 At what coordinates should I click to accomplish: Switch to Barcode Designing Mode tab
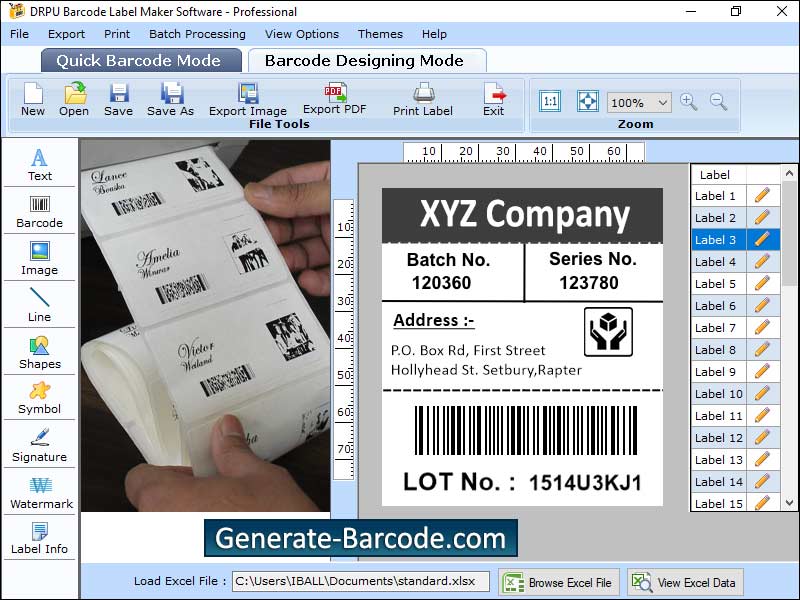click(x=364, y=60)
